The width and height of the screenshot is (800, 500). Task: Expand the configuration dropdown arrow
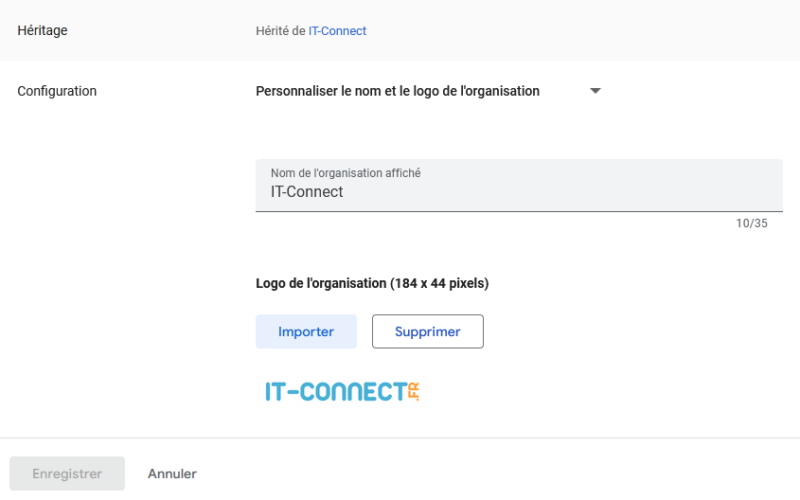click(x=595, y=91)
